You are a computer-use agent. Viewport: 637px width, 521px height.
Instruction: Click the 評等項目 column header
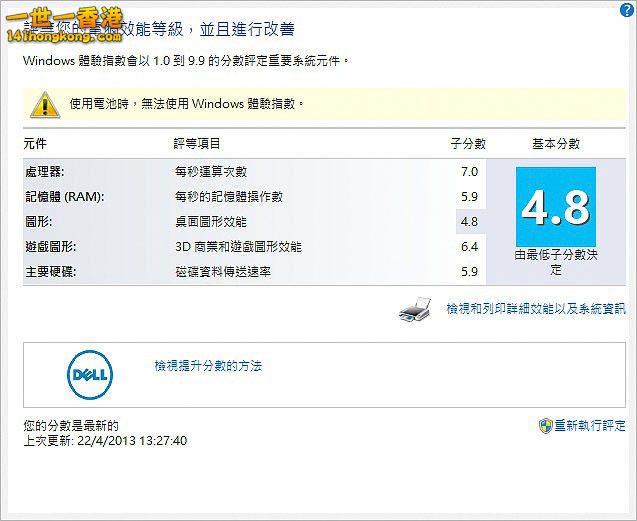click(x=197, y=144)
